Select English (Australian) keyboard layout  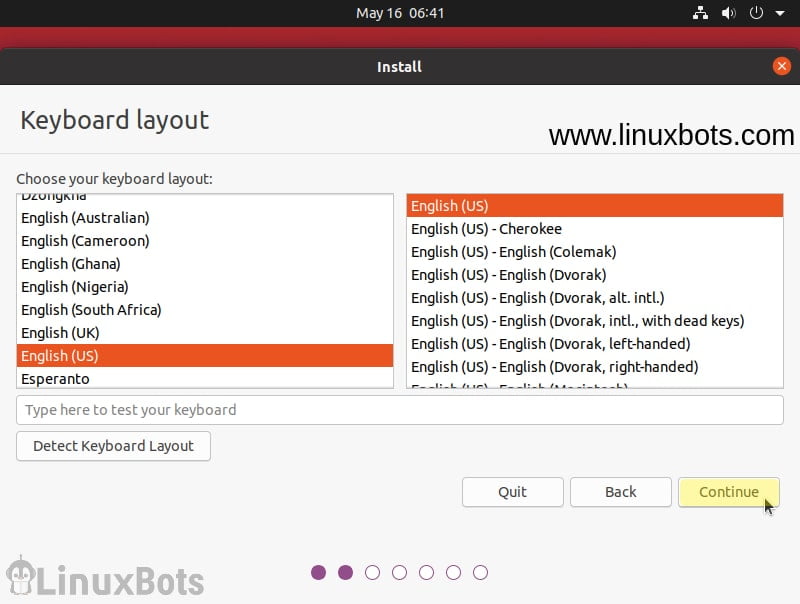84,217
